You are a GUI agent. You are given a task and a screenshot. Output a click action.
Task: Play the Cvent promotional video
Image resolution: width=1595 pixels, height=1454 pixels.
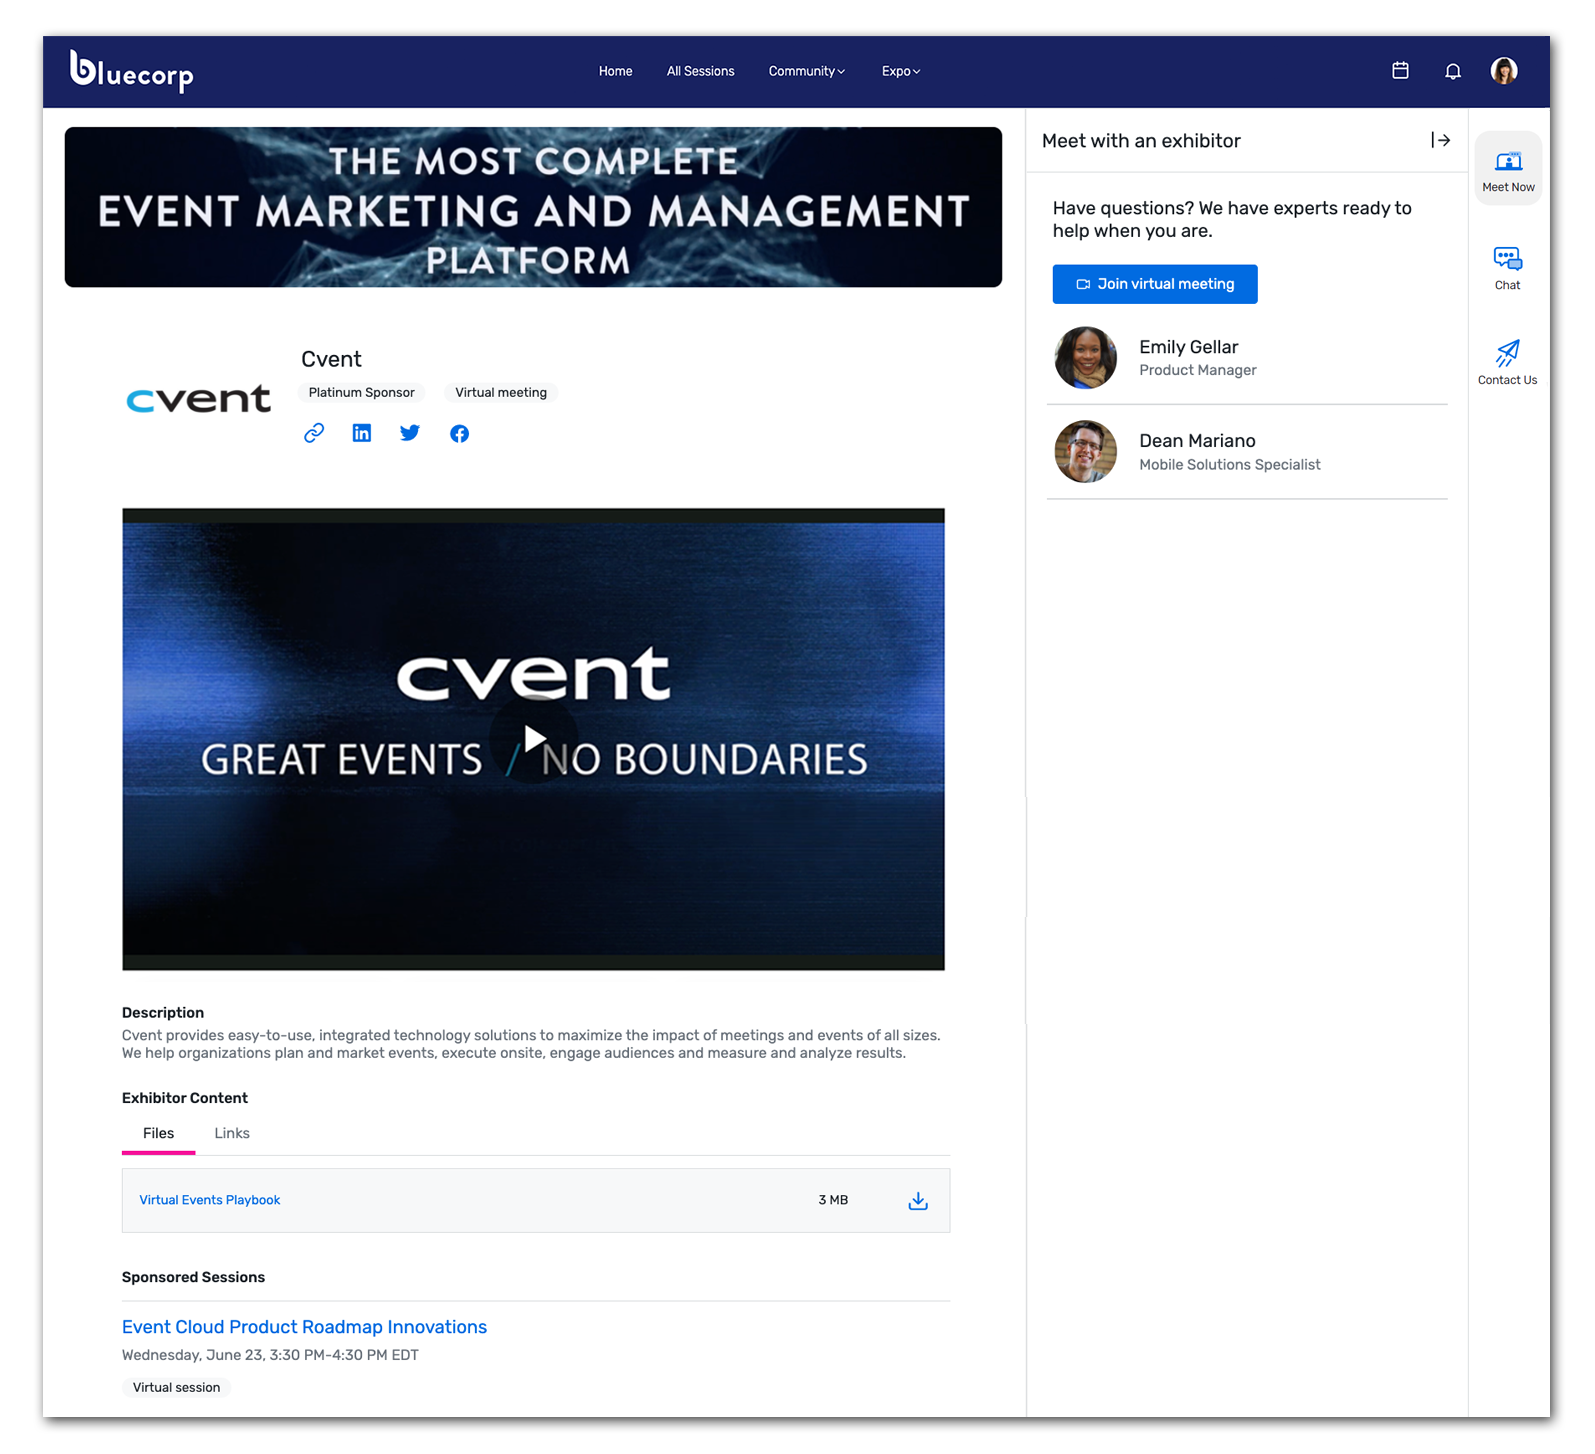(x=534, y=739)
